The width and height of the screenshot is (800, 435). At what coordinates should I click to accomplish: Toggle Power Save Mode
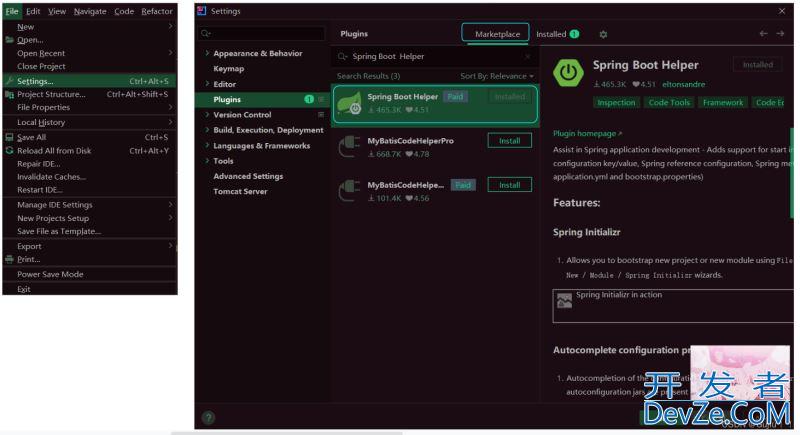pyautogui.click(x=90, y=274)
